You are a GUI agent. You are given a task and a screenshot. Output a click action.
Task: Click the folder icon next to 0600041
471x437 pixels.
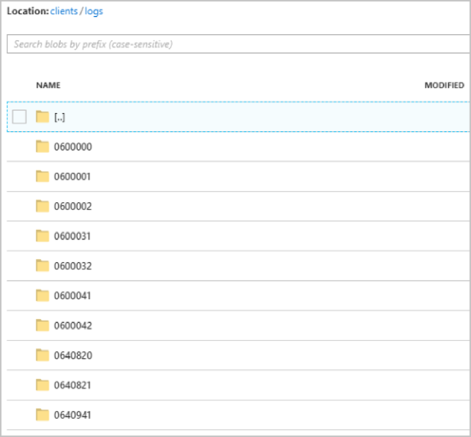pos(42,295)
